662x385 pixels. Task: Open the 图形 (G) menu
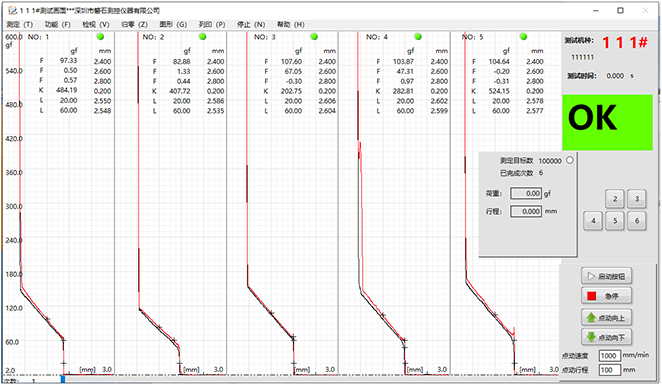point(173,24)
